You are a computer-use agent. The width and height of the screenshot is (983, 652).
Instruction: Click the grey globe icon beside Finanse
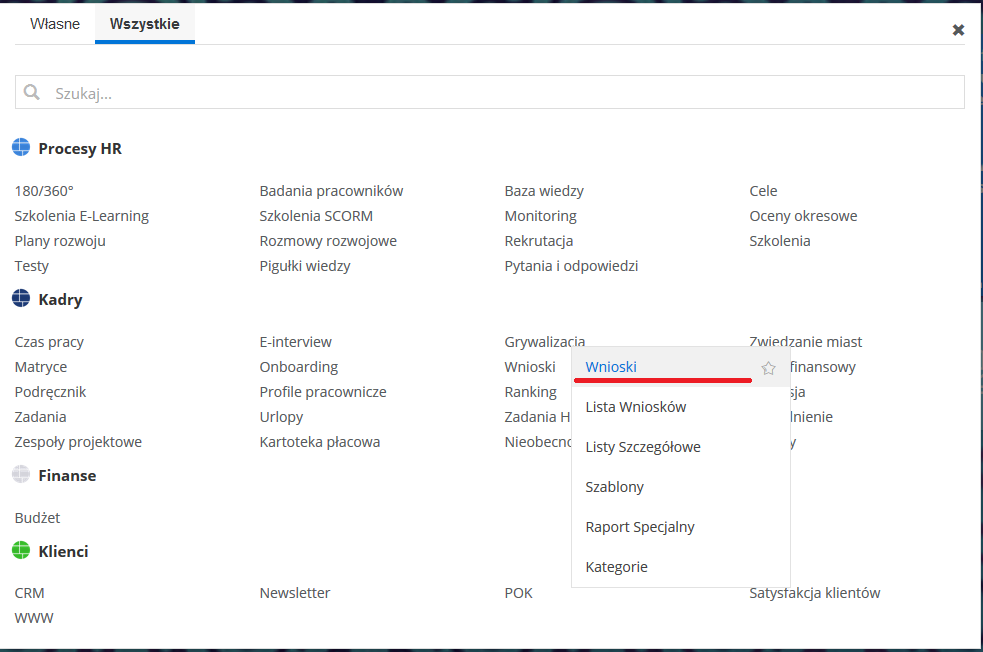point(21,475)
